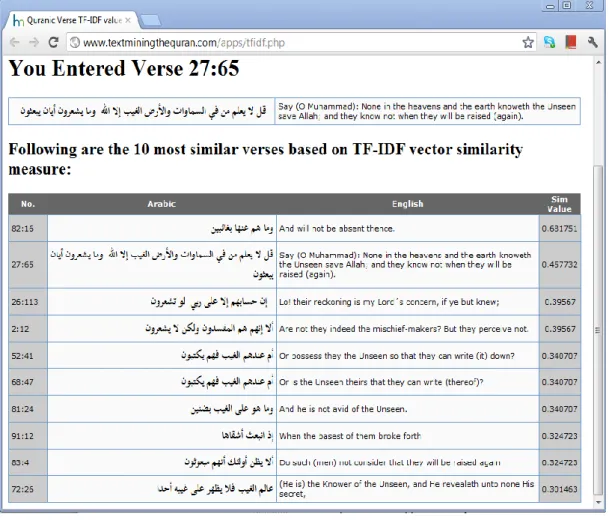Click similarity value in 26:113 row
The image size is (609, 520).
tap(562, 303)
